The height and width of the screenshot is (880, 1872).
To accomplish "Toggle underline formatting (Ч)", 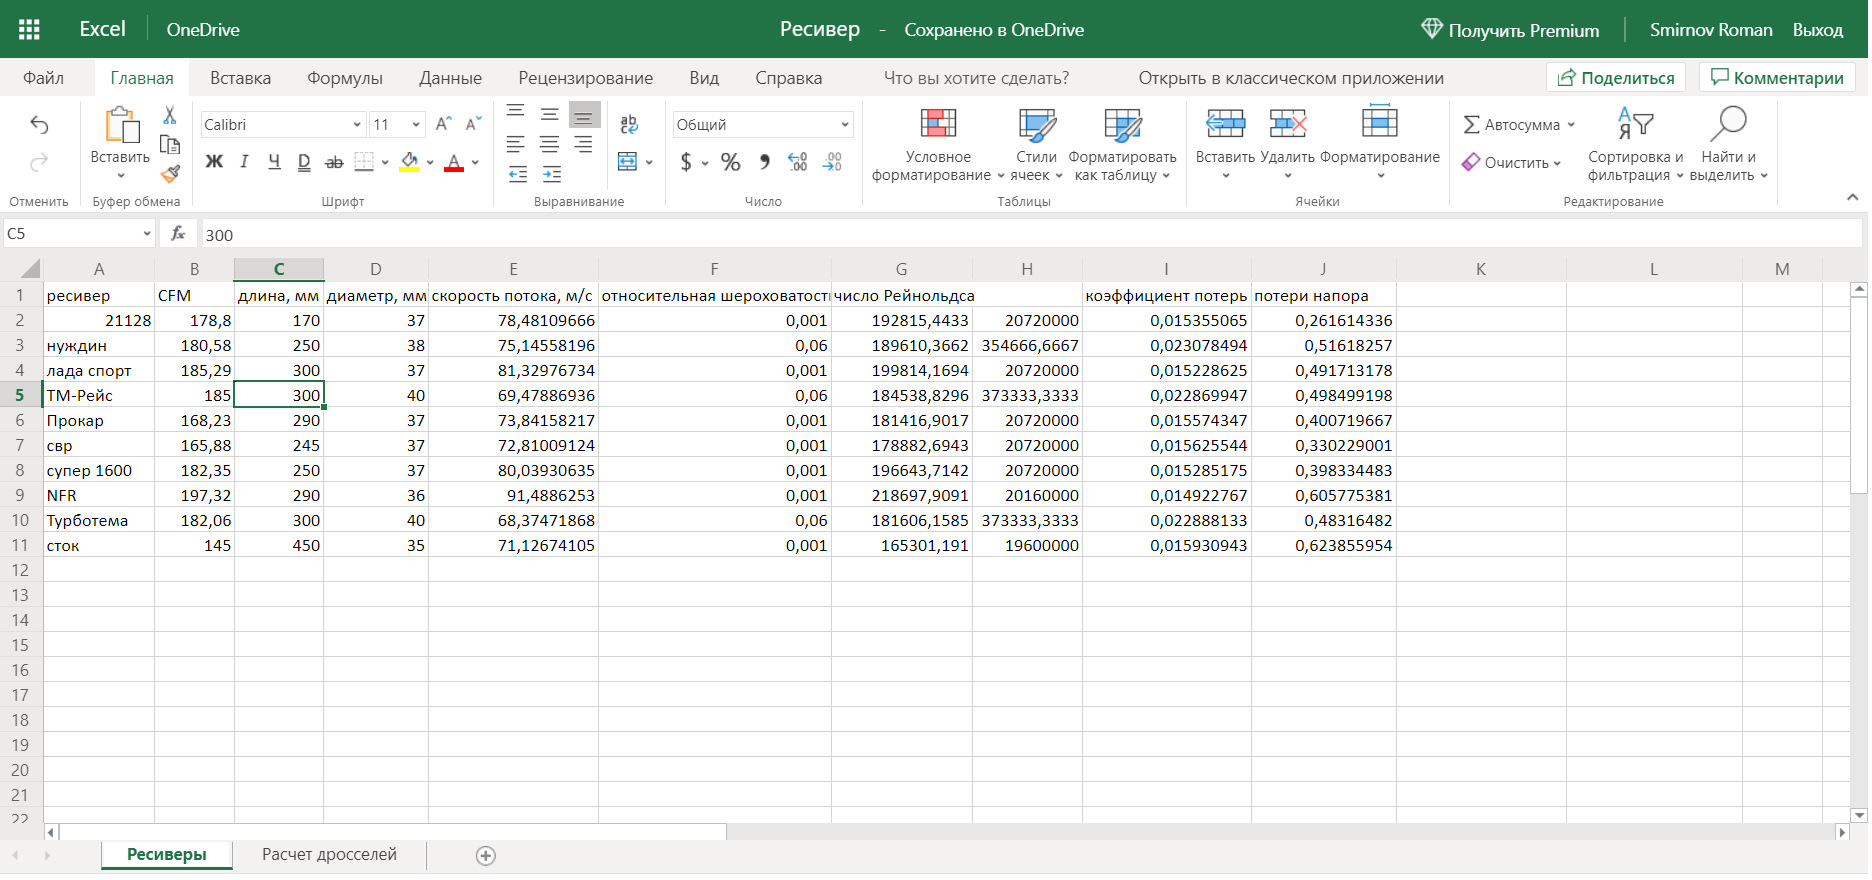I will [x=274, y=162].
